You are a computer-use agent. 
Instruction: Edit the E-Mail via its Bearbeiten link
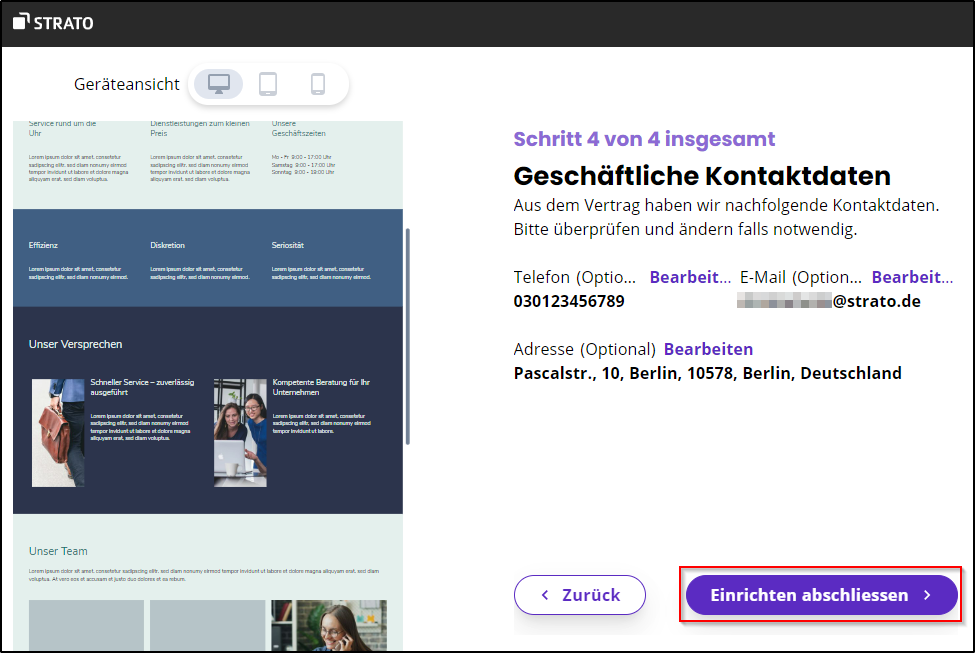(x=913, y=277)
